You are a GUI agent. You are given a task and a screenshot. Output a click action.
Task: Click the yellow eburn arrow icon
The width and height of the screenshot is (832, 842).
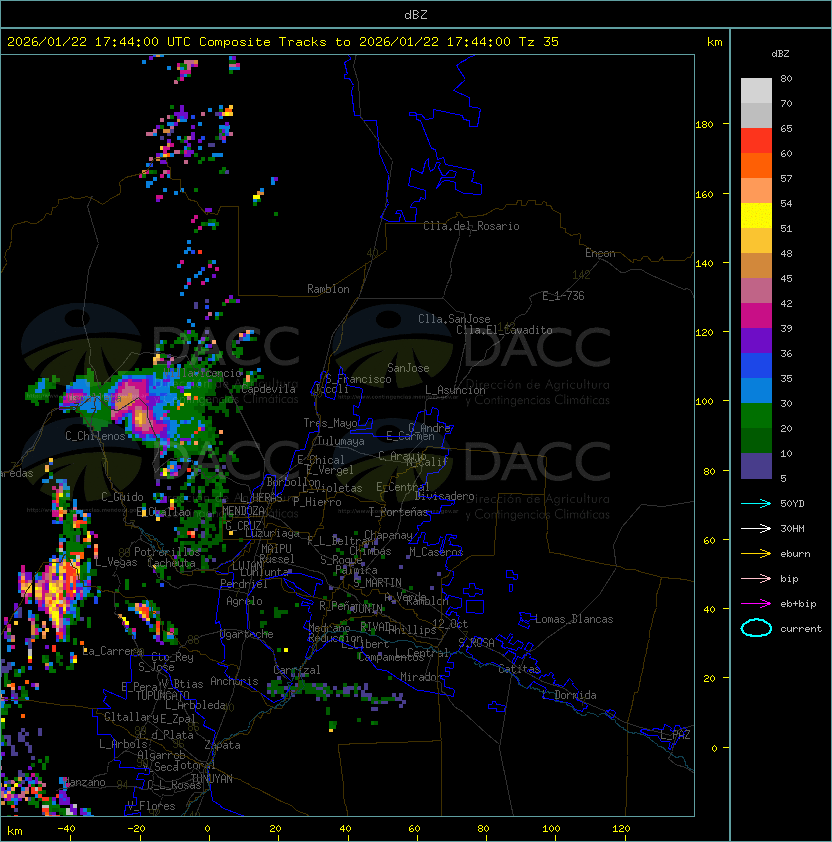(x=756, y=554)
